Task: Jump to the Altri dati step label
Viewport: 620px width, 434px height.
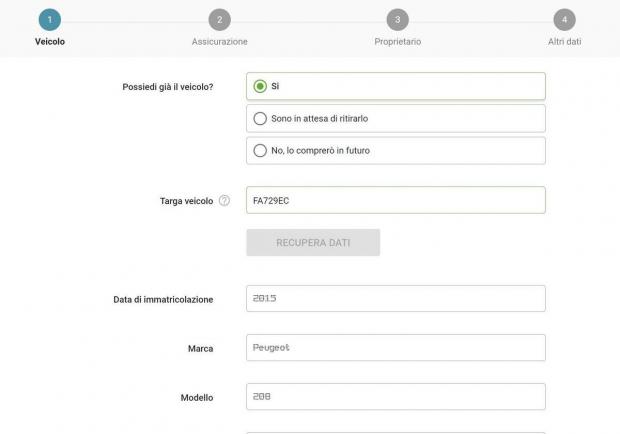Action: tap(564, 42)
